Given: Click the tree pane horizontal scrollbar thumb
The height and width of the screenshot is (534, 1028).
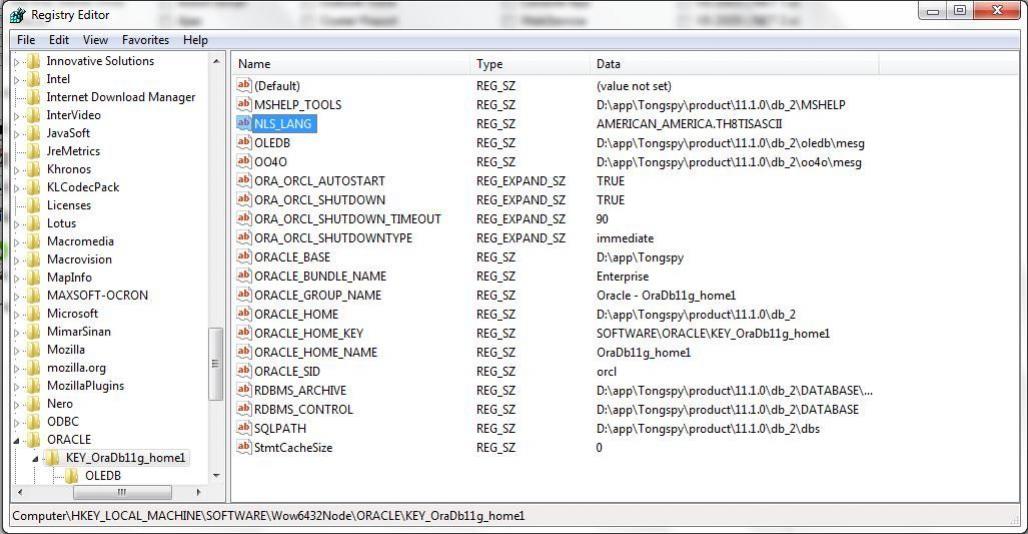Looking at the screenshot, I should coord(122,491).
